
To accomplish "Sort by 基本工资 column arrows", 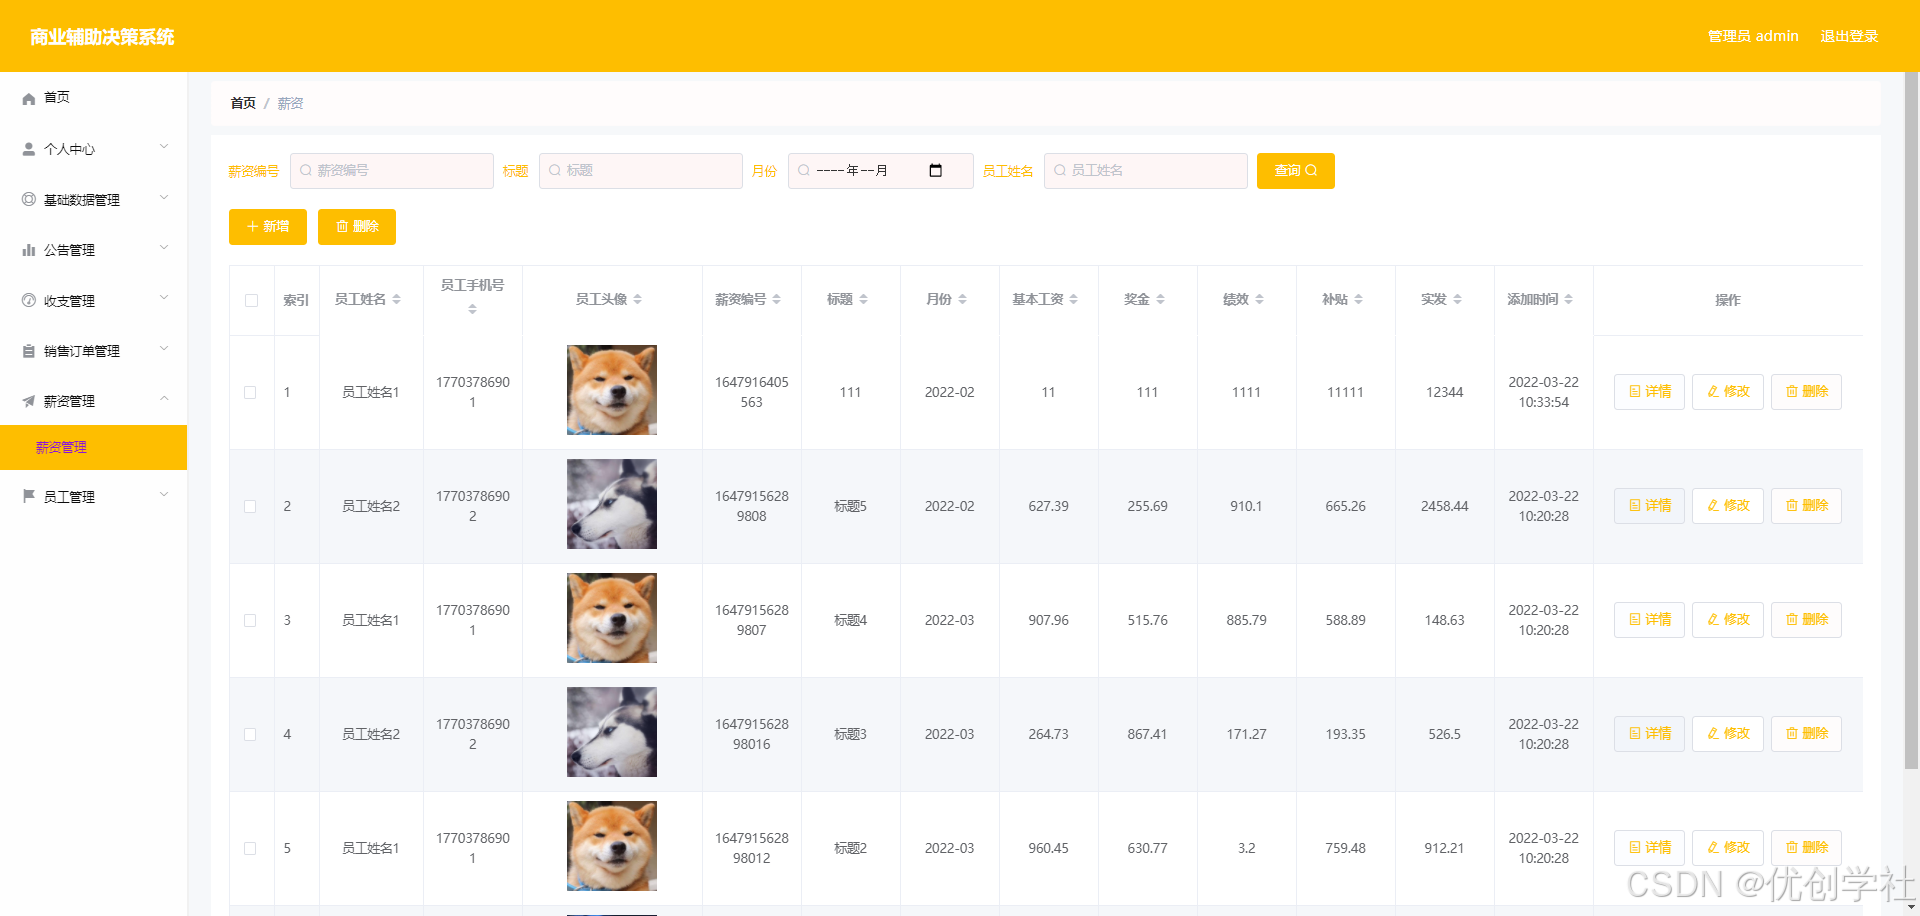I will point(1073,299).
